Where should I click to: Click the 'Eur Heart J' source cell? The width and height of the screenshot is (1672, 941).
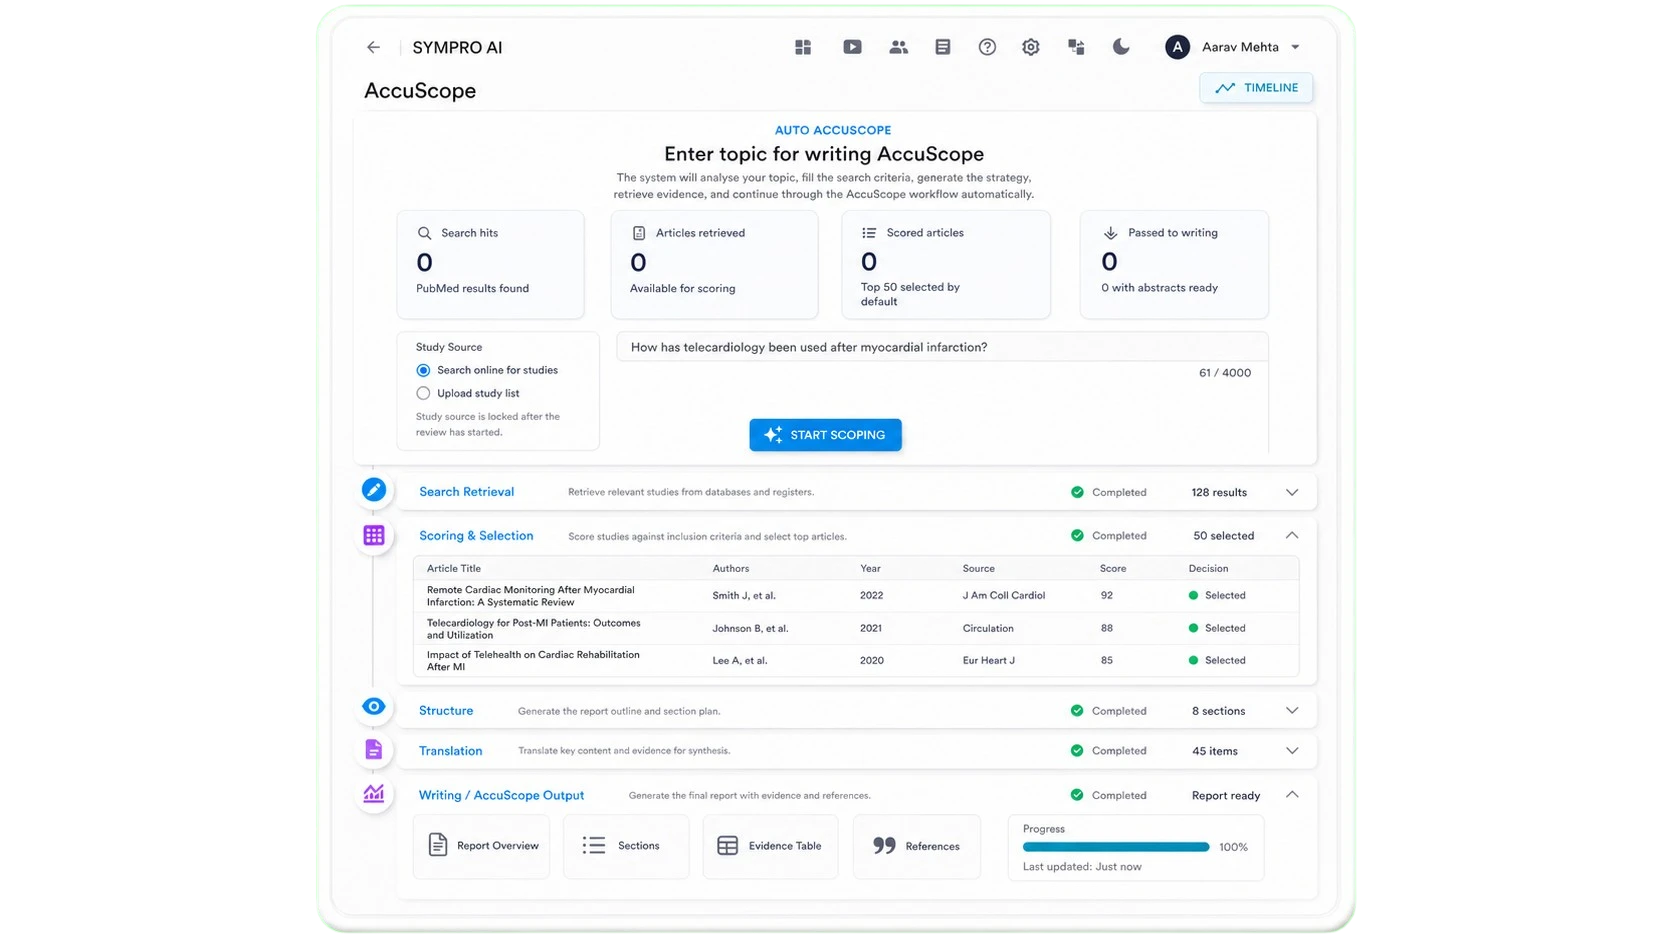989,660
